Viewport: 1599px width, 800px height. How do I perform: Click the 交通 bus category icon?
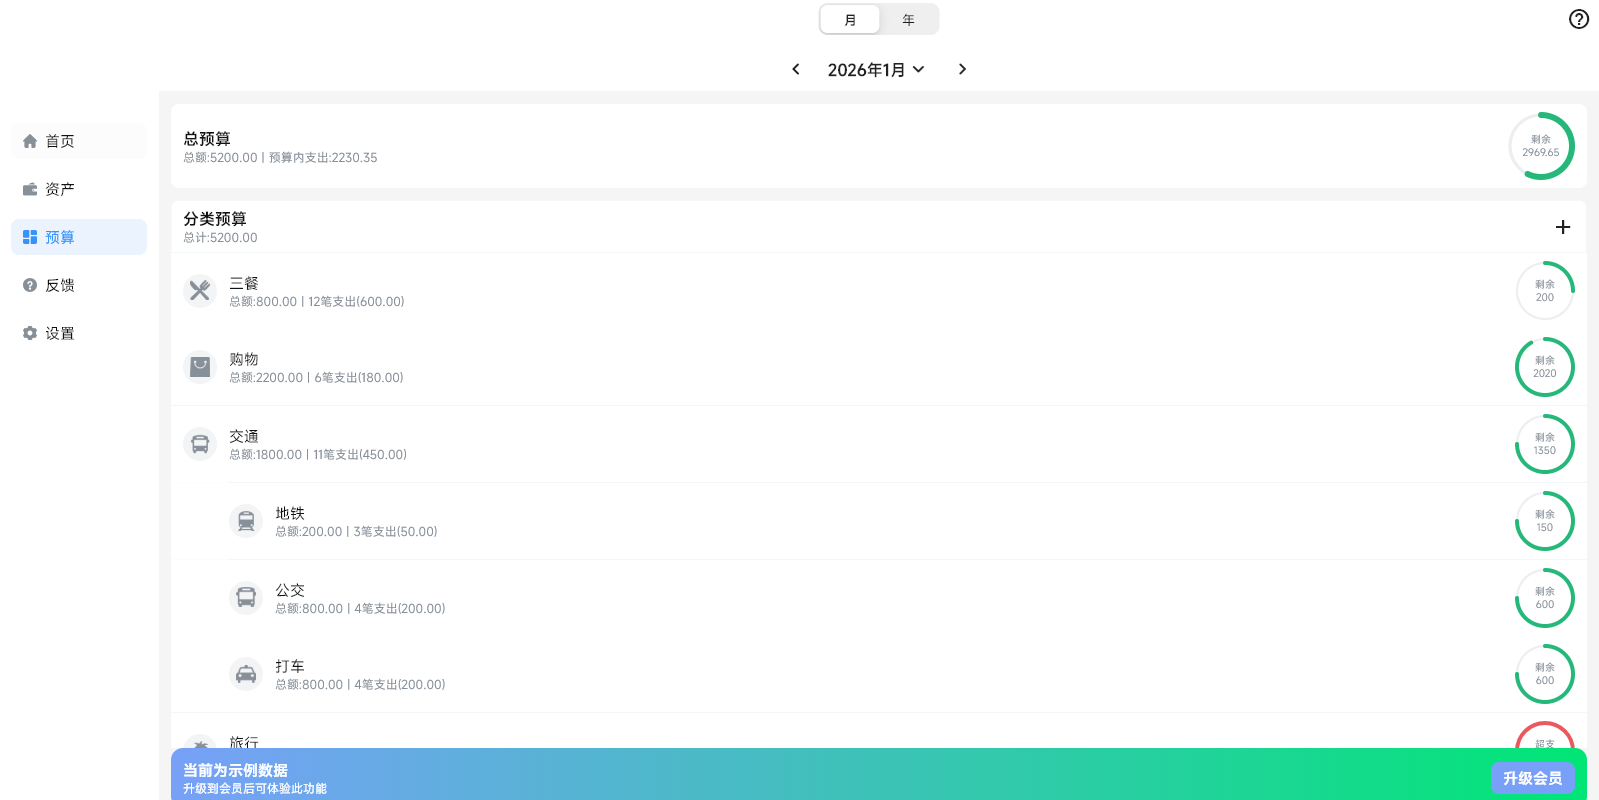pyautogui.click(x=200, y=444)
